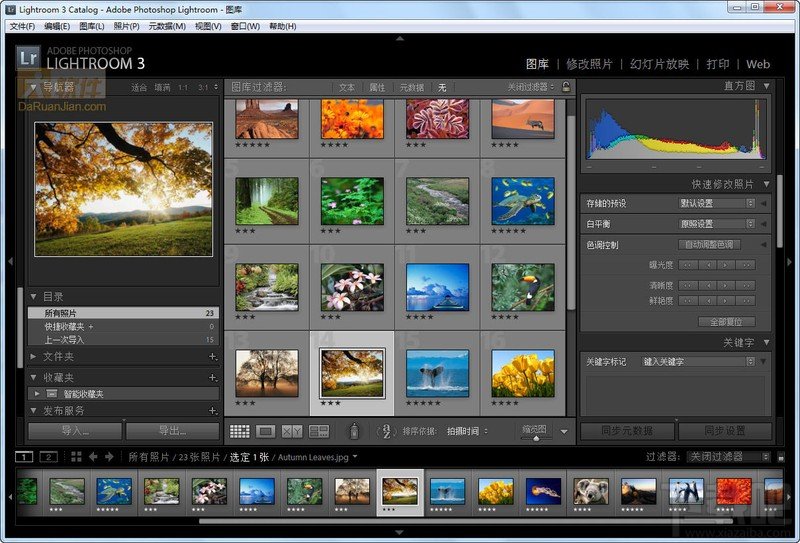This screenshot has width=800, height=543.
Task: Toggle the a-z sort direction icon
Action: point(387,431)
